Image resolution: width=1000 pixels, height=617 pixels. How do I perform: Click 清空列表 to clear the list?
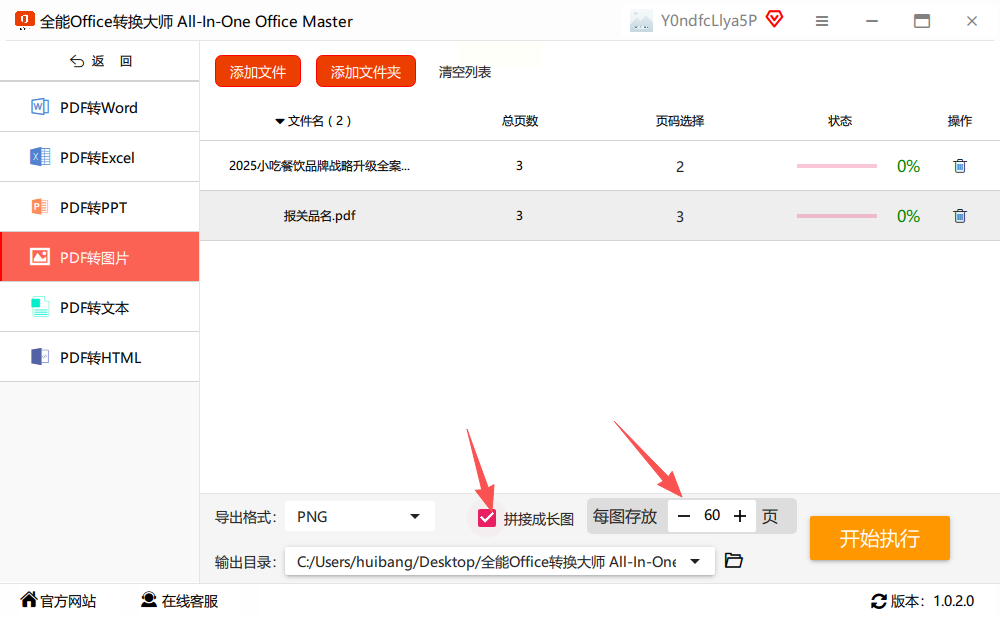tap(465, 72)
